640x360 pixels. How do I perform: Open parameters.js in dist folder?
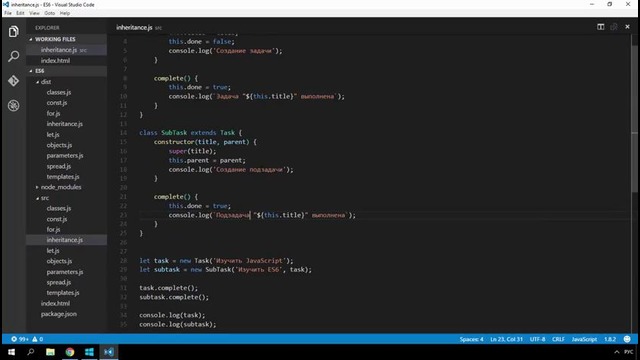click(x=67, y=156)
